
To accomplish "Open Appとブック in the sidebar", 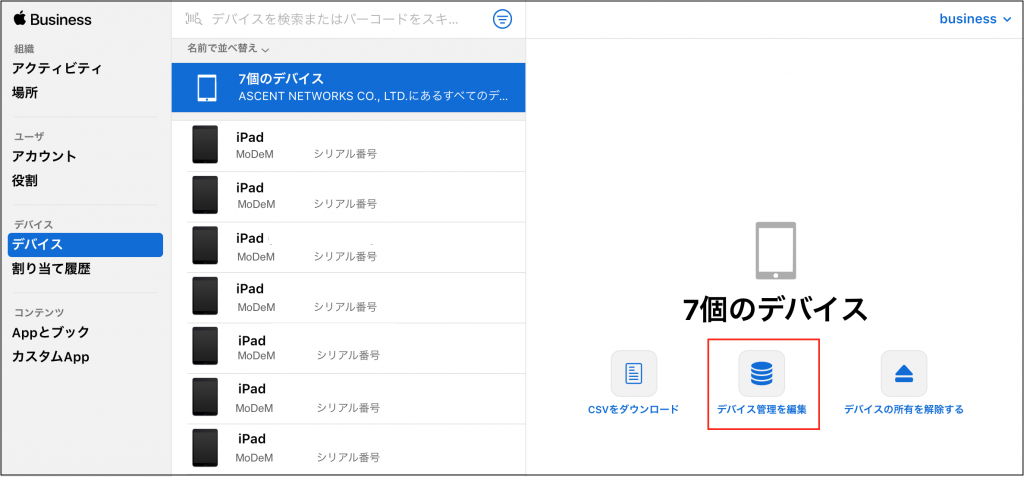I will pyautogui.click(x=51, y=332).
